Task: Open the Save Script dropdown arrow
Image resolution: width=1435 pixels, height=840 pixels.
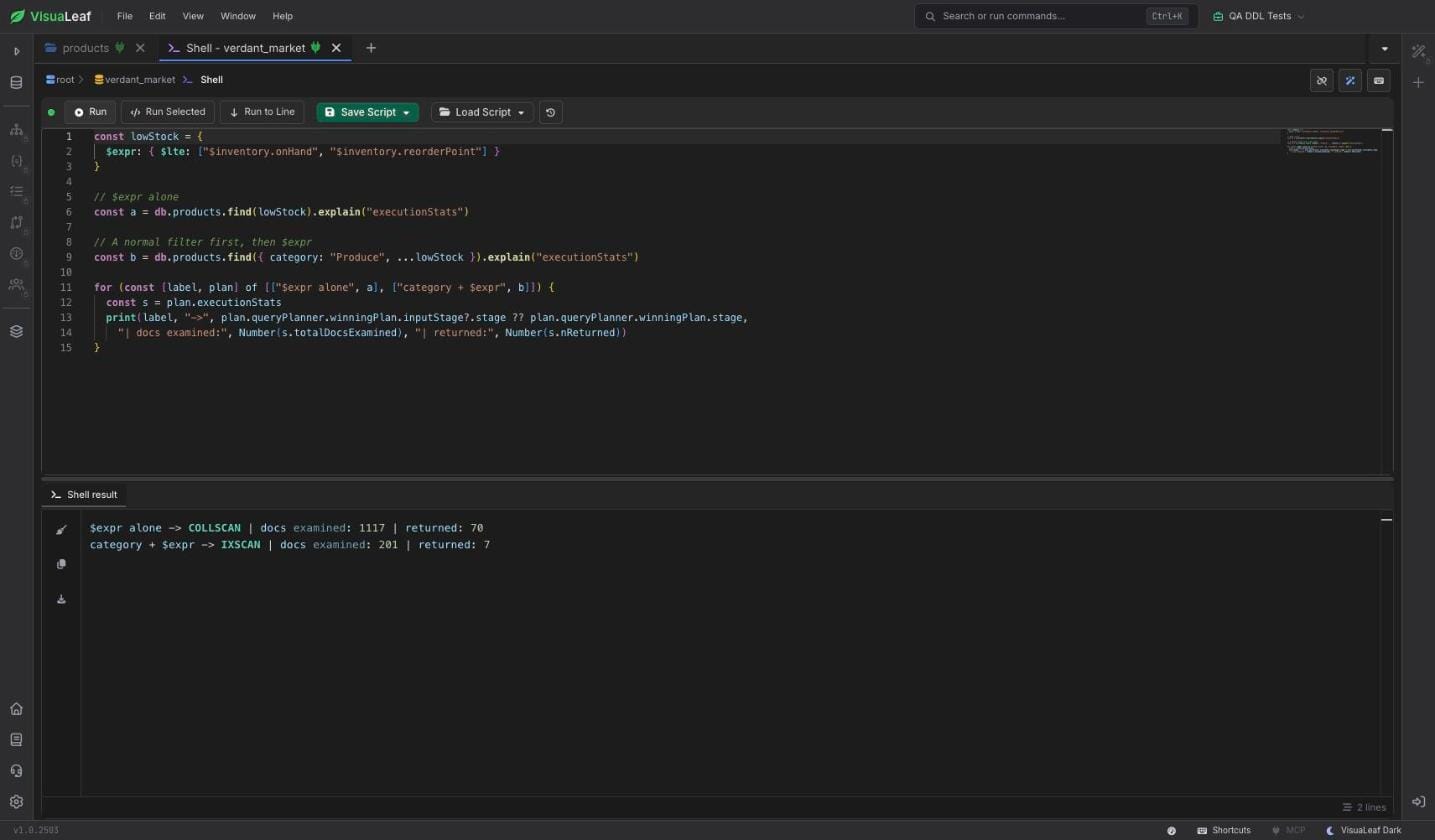Action: 406,113
